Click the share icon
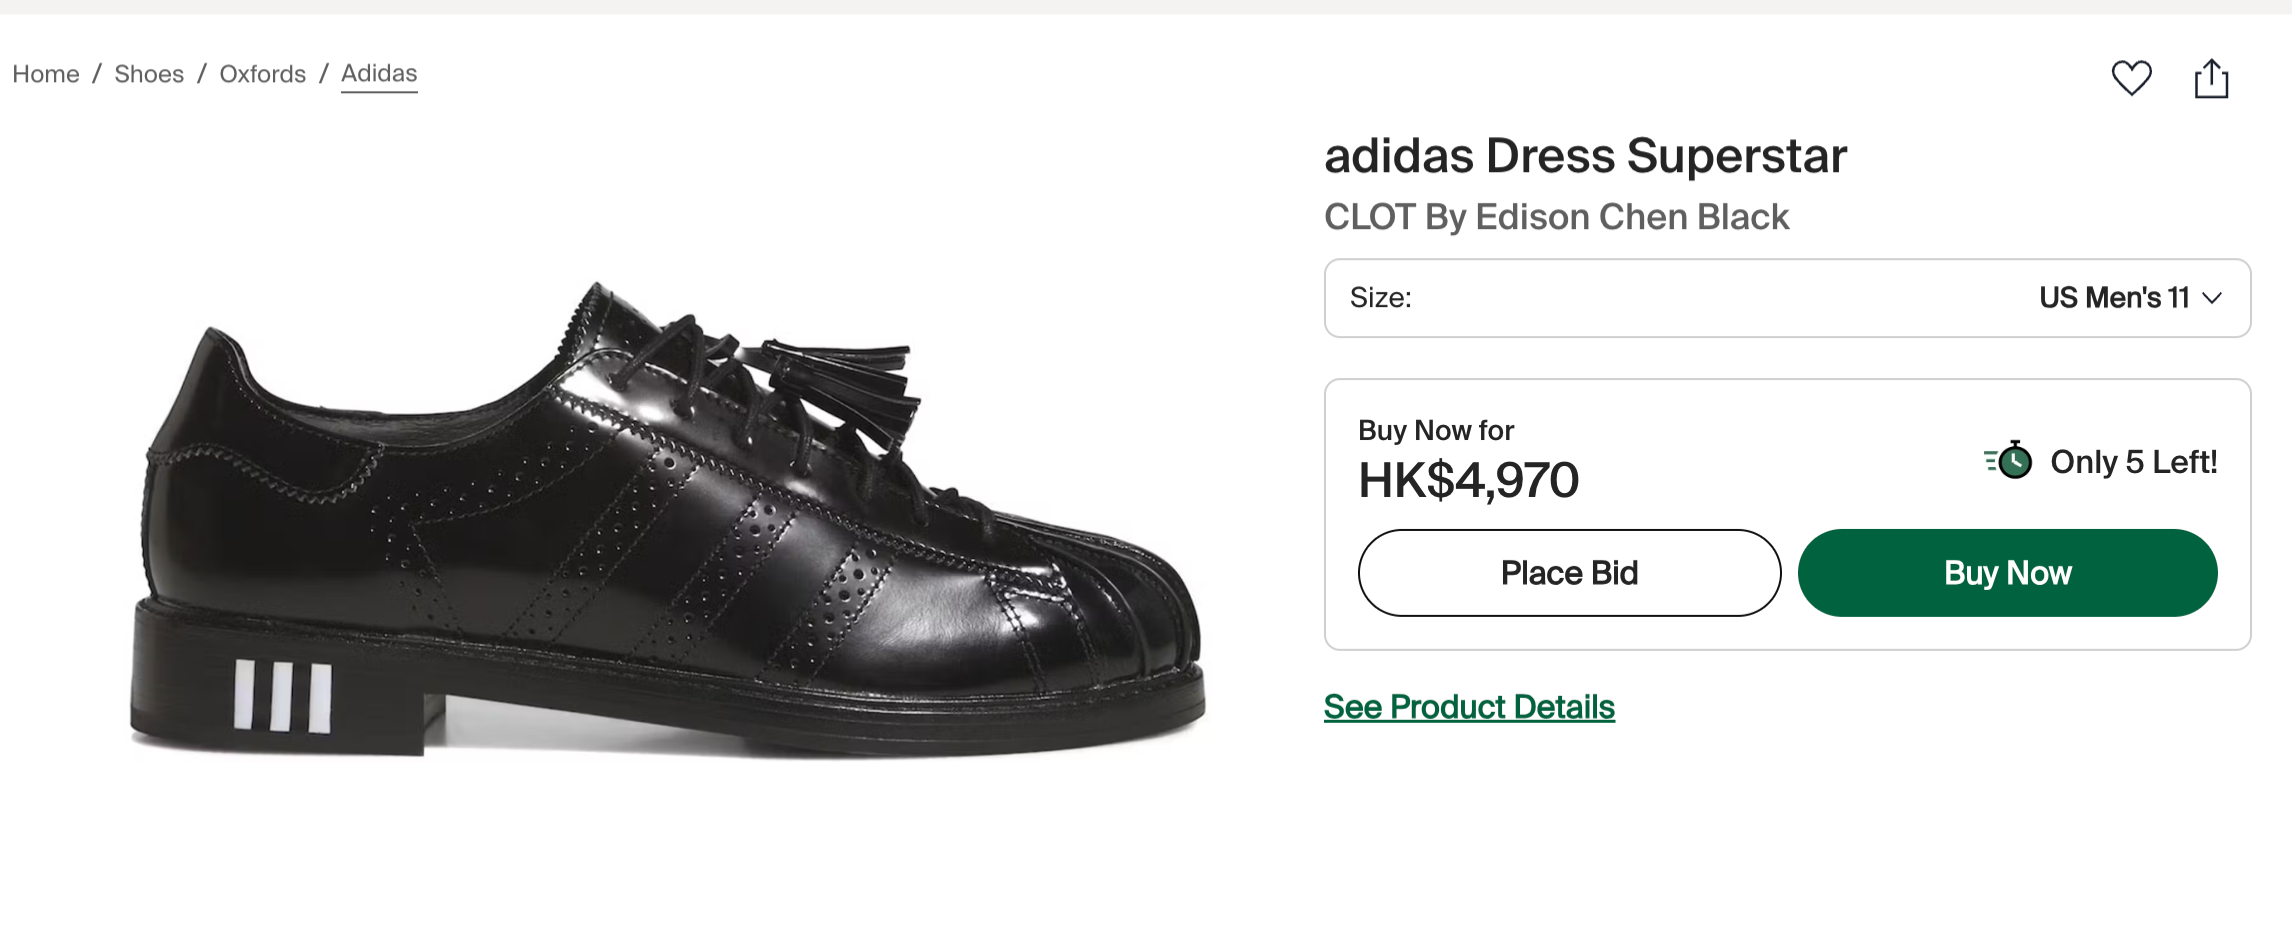 tap(2211, 78)
